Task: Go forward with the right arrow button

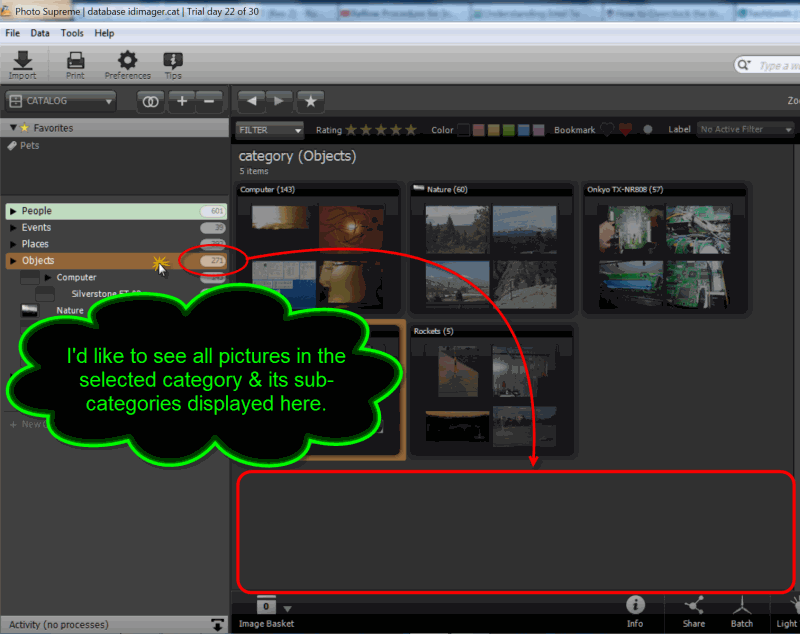Action: pos(279,101)
